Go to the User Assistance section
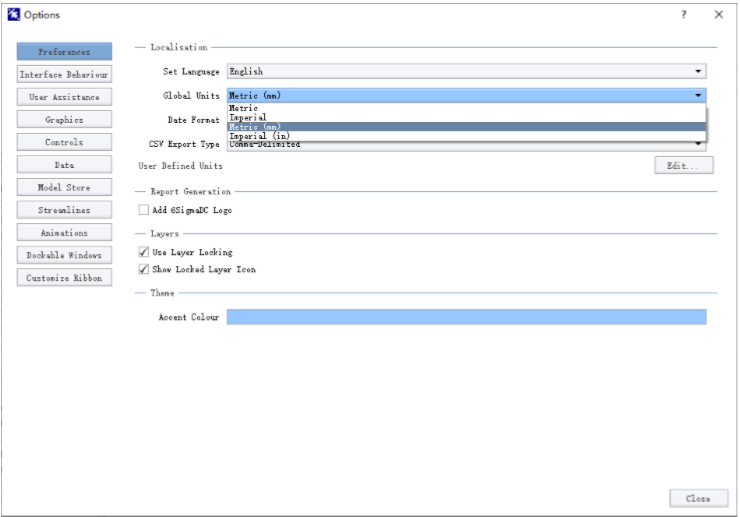This screenshot has width=740, height=517. [65, 97]
